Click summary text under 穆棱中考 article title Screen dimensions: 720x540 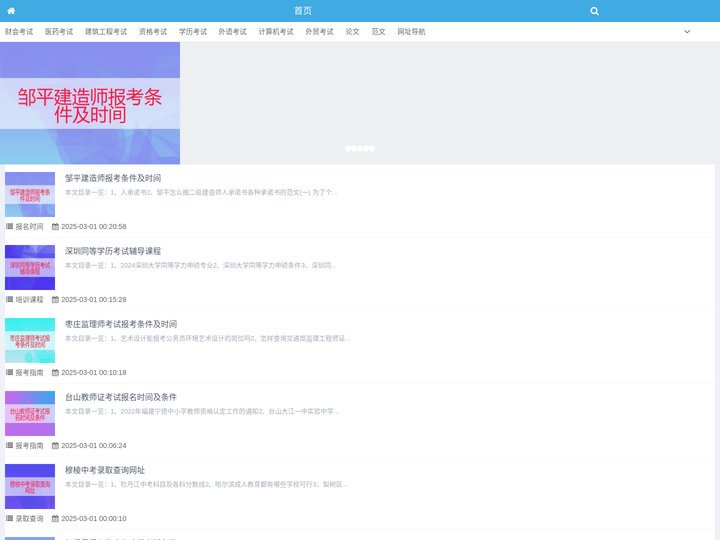click(x=206, y=484)
